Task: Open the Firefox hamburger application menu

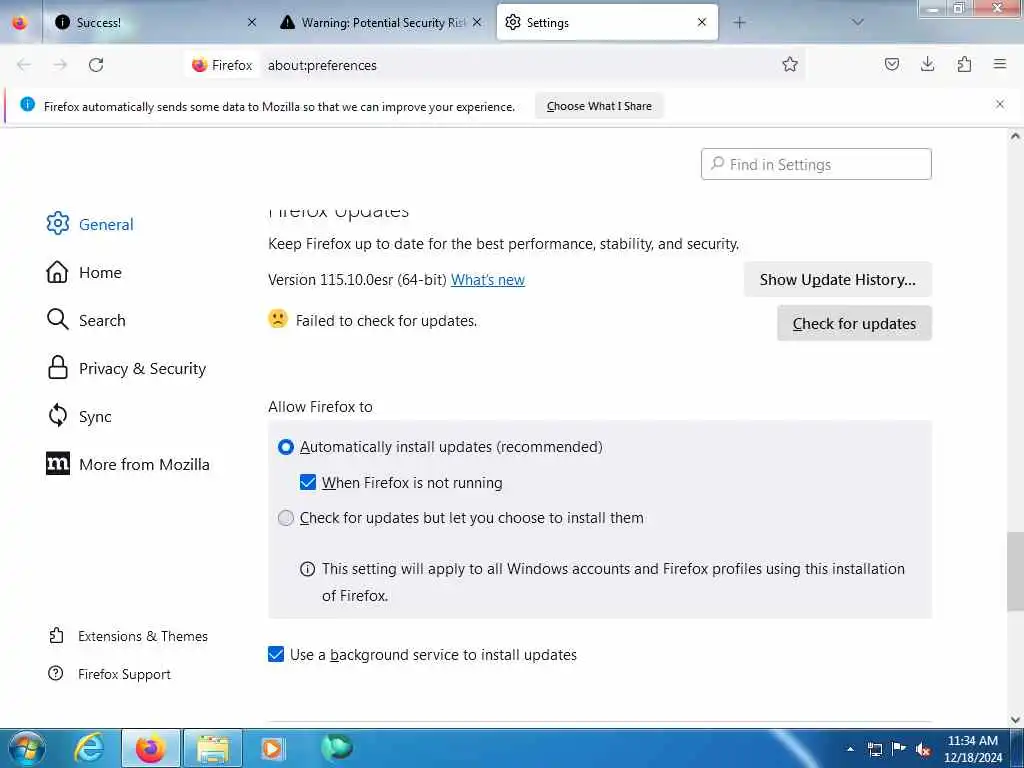Action: (1000, 64)
